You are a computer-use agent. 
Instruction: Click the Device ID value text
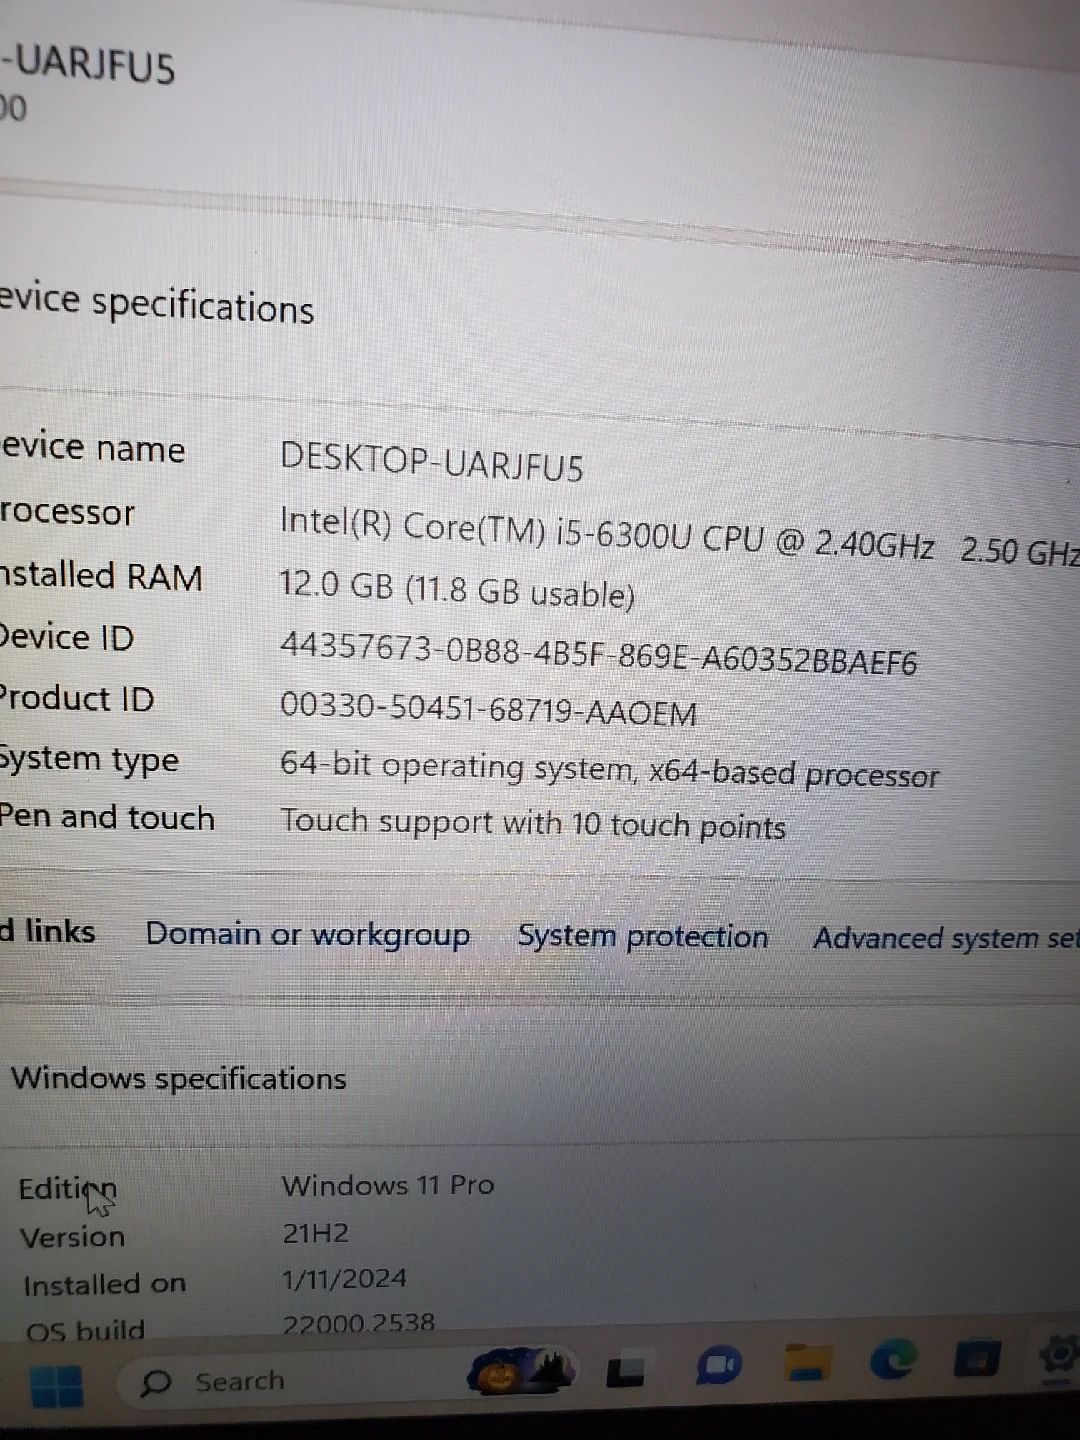pyautogui.click(x=597, y=653)
